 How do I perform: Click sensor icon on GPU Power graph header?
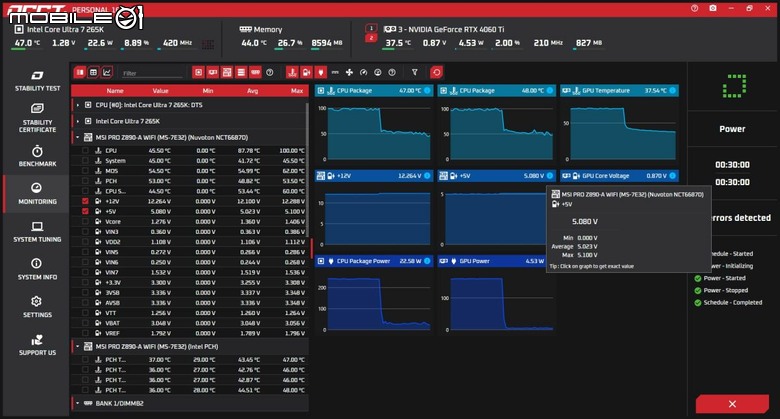pos(443,261)
